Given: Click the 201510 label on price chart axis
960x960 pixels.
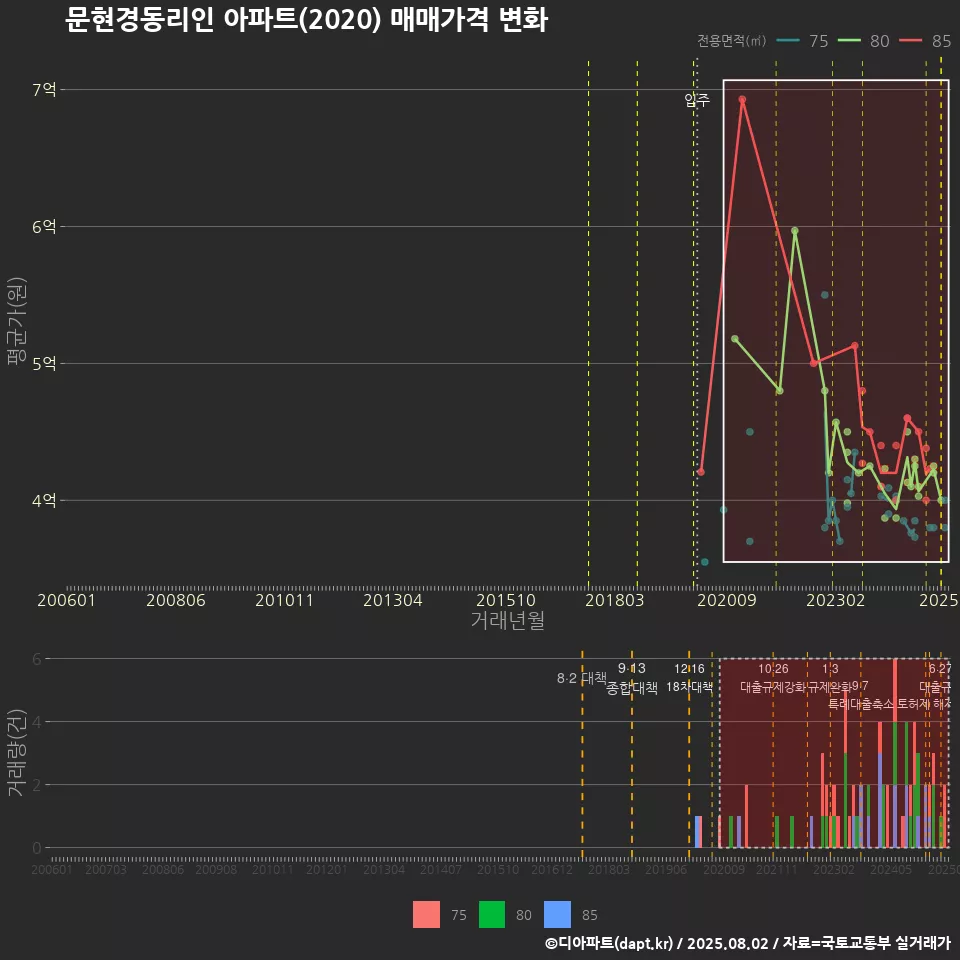Looking at the screenshot, I should (506, 600).
